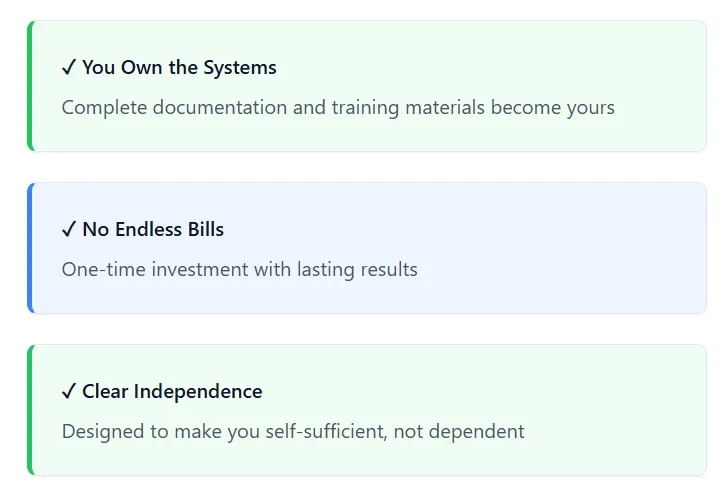722x499 pixels.
Task: Click the blue left border of the Bills card
Action: pyautogui.click(x=30, y=248)
